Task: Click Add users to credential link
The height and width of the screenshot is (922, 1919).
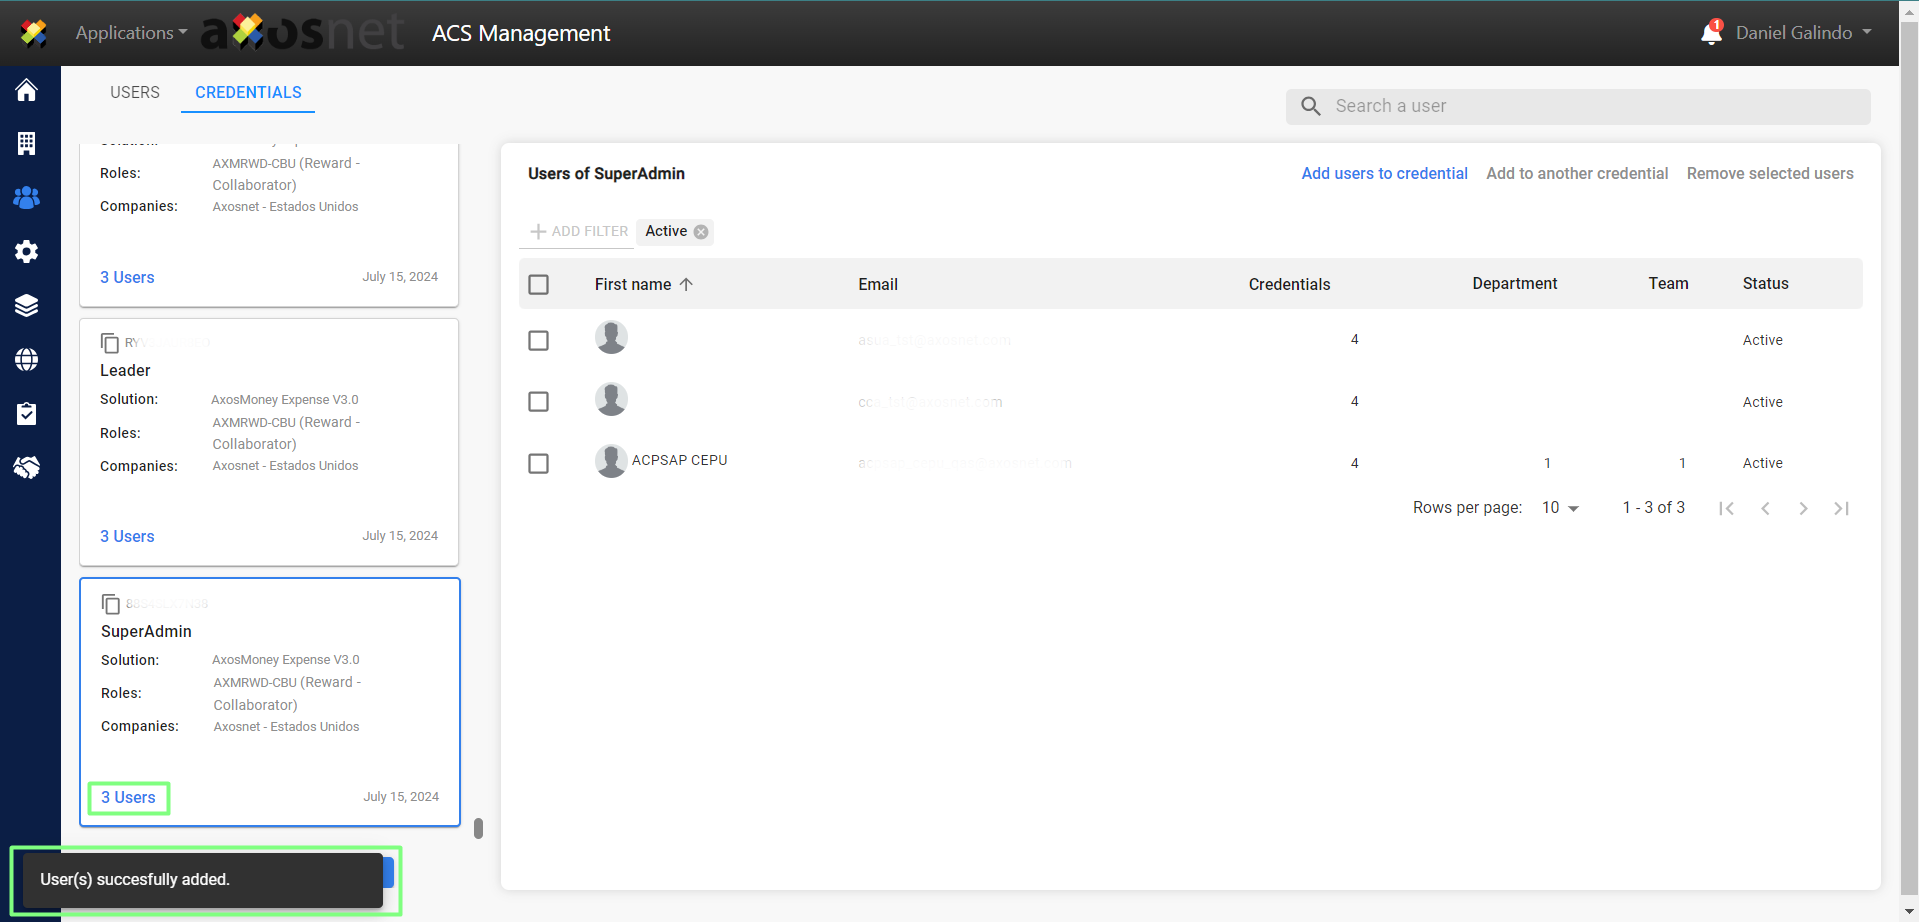Action: click(1384, 174)
